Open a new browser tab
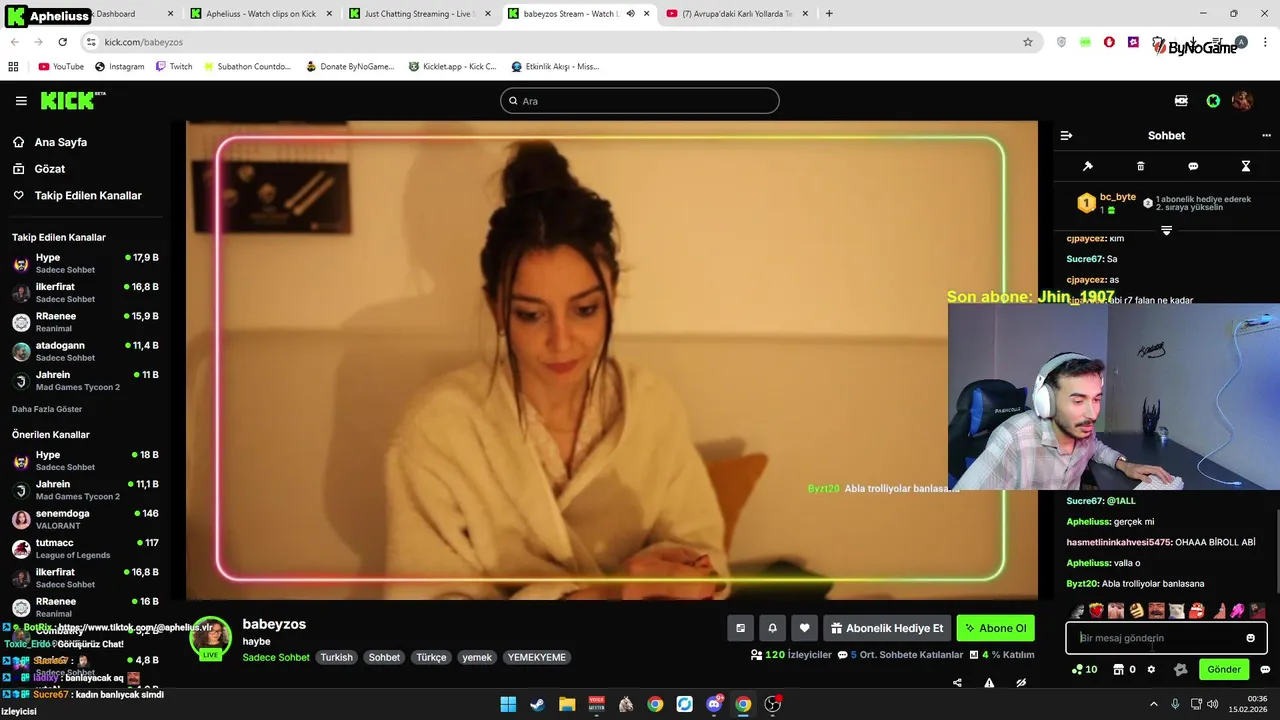The image size is (1280, 720). click(829, 14)
